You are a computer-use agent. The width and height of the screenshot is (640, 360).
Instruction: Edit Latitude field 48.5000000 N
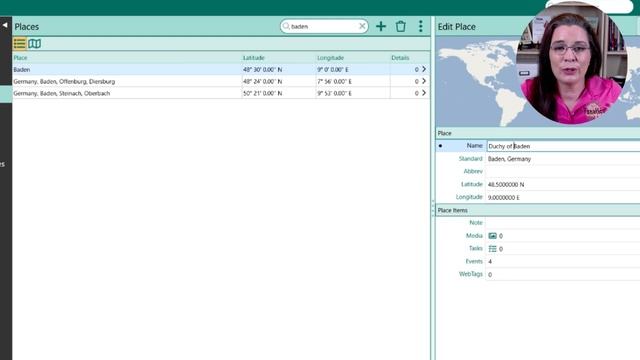(563, 184)
